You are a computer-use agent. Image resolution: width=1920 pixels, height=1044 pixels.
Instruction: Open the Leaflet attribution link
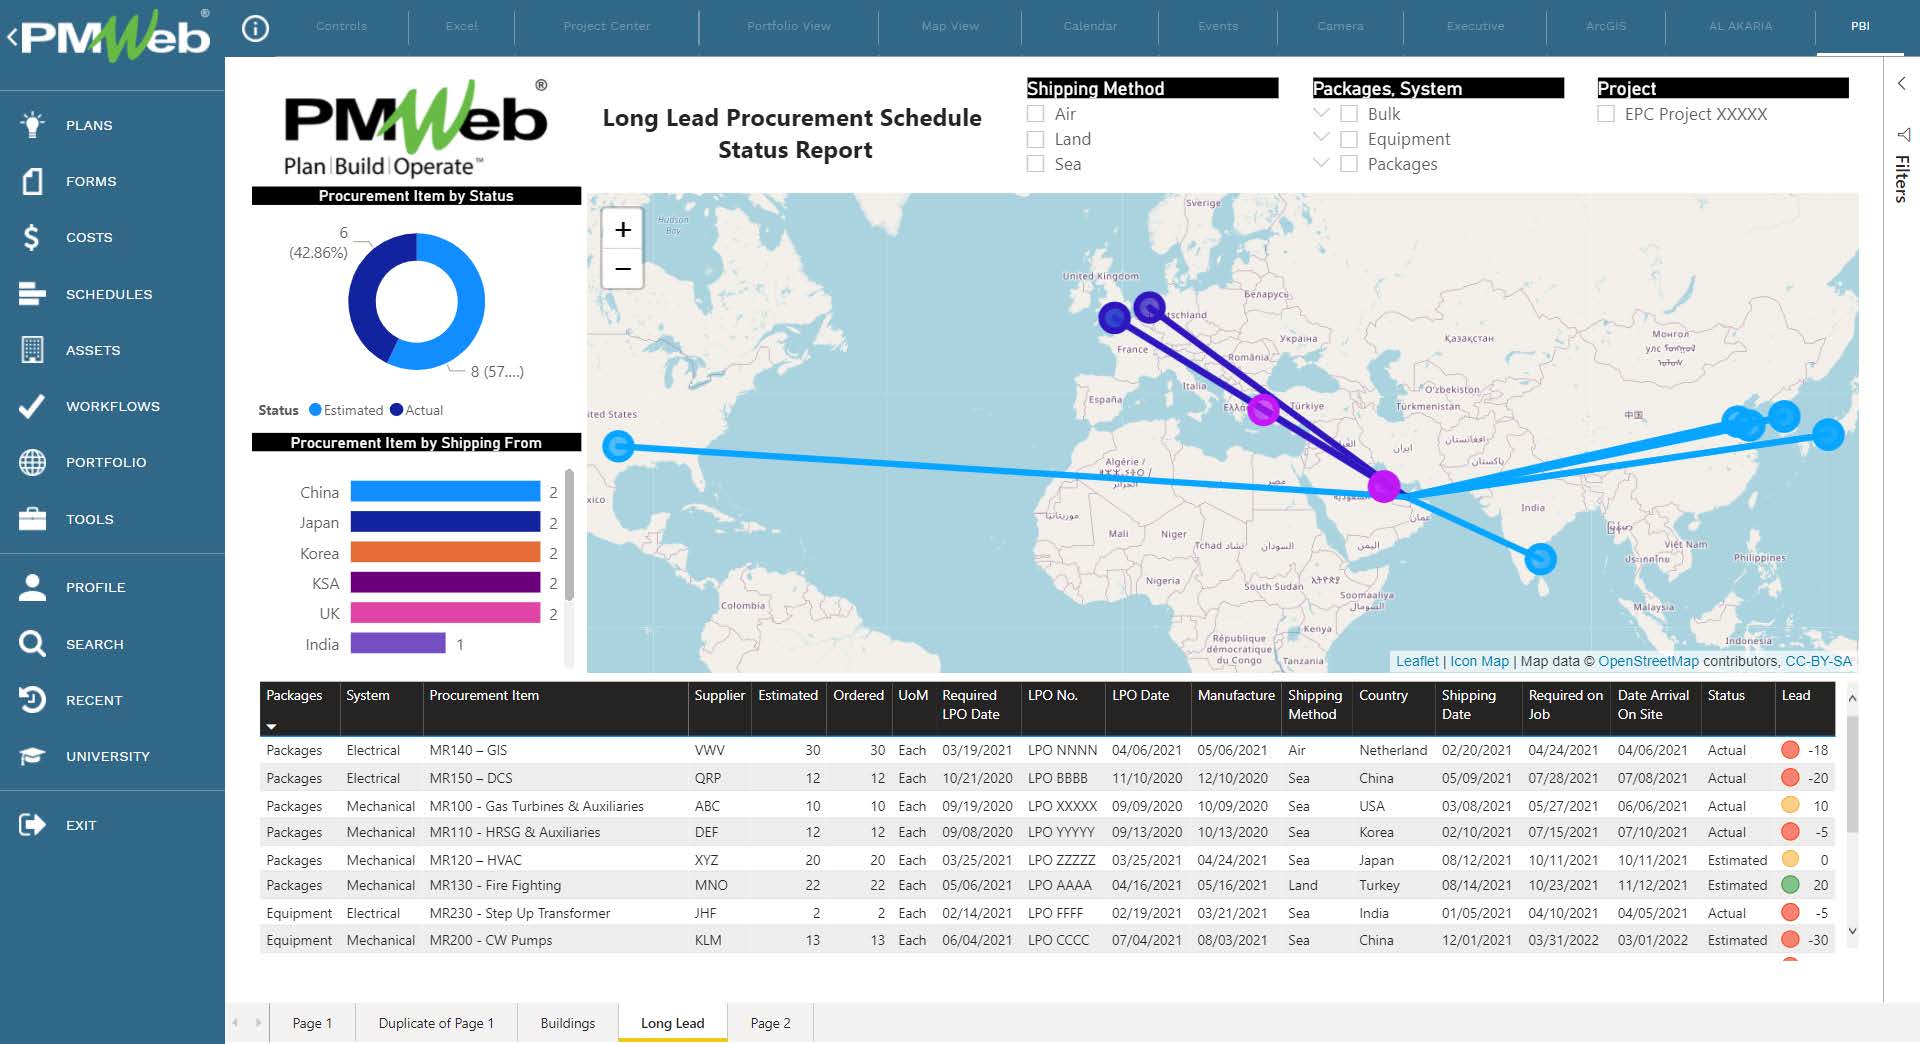(1417, 661)
